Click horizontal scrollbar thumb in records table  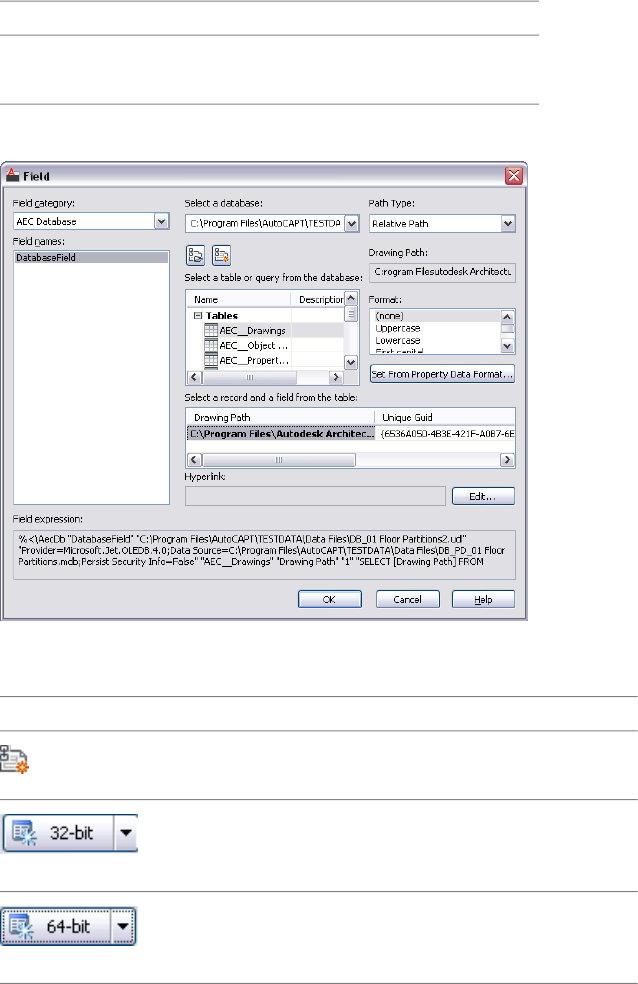point(279,460)
